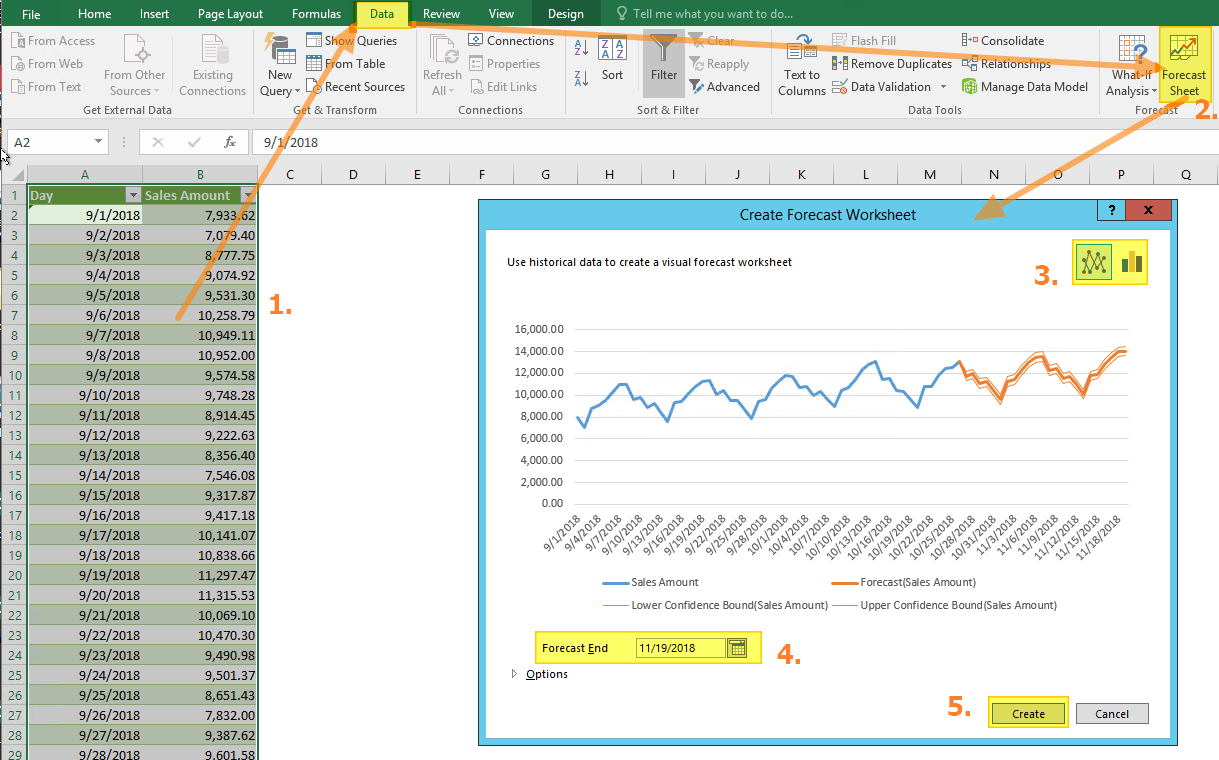
Task: Cancel the forecast worksheet dialog
Action: click(x=1112, y=713)
